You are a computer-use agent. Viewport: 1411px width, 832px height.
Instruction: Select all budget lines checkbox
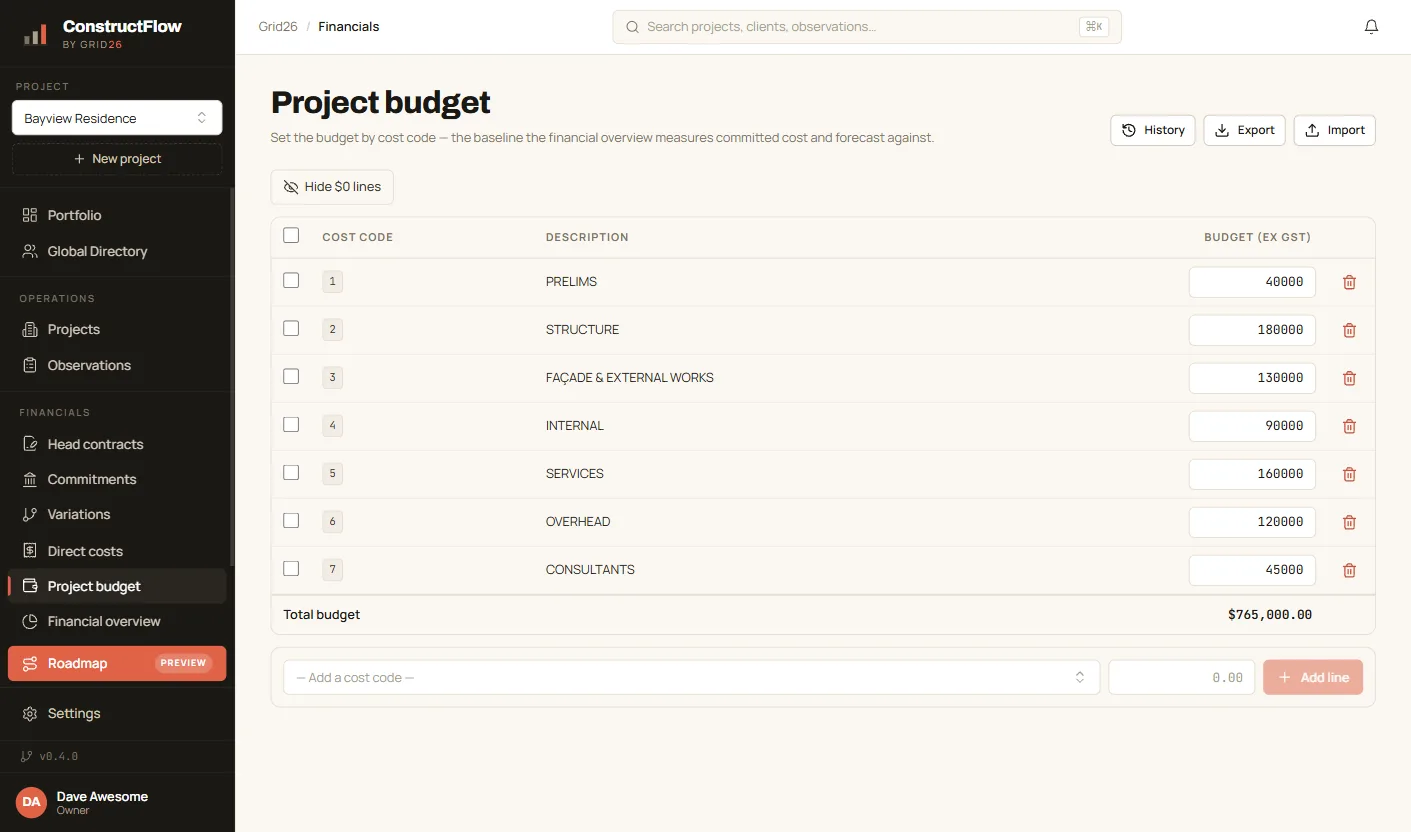click(x=291, y=236)
